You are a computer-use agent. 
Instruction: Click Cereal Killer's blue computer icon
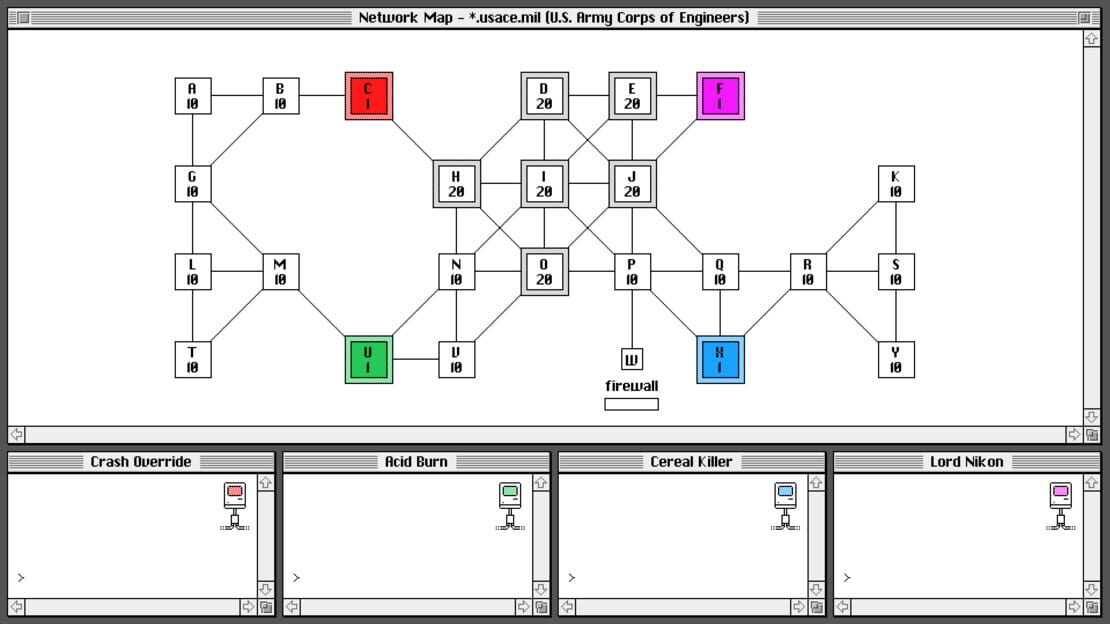click(x=785, y=506)
